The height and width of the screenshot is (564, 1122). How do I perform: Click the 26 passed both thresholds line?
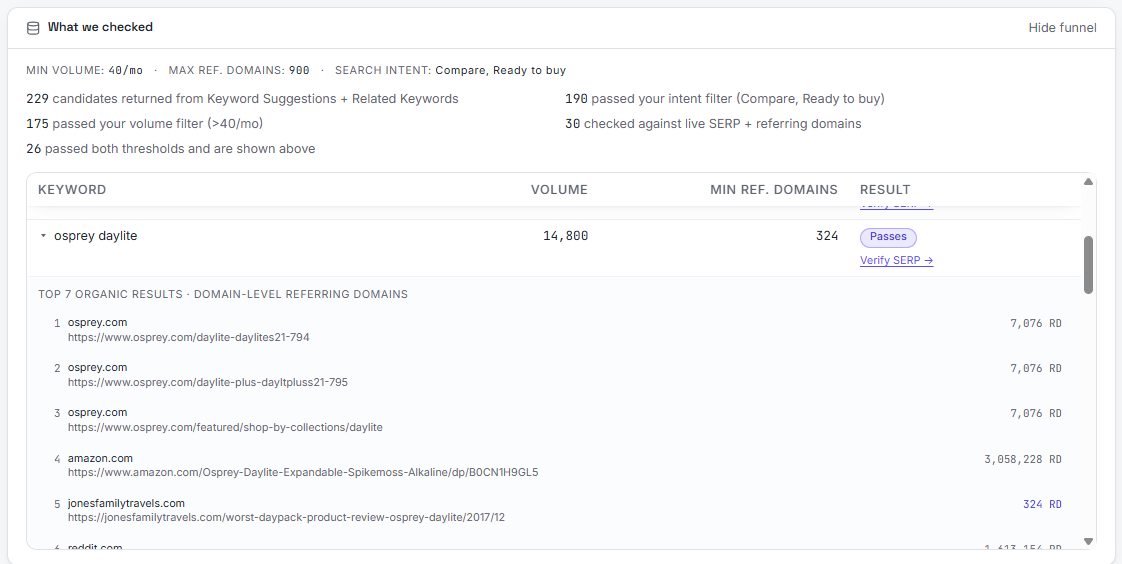[171, 149]
